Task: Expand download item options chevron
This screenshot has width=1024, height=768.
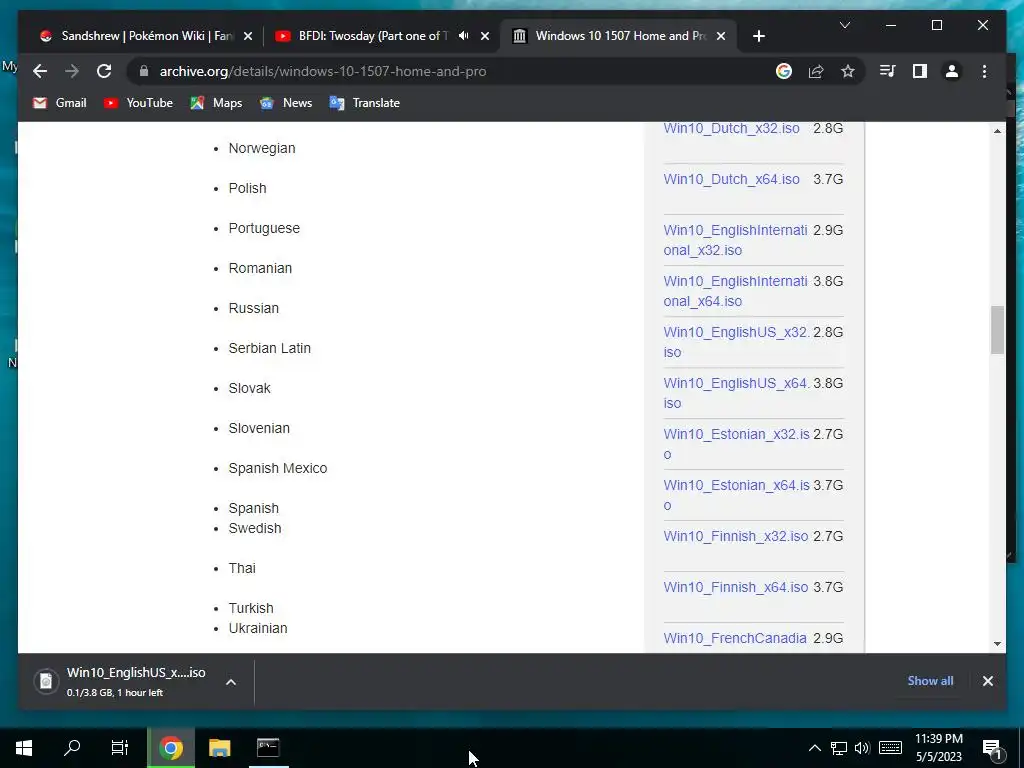Action: 231,682
